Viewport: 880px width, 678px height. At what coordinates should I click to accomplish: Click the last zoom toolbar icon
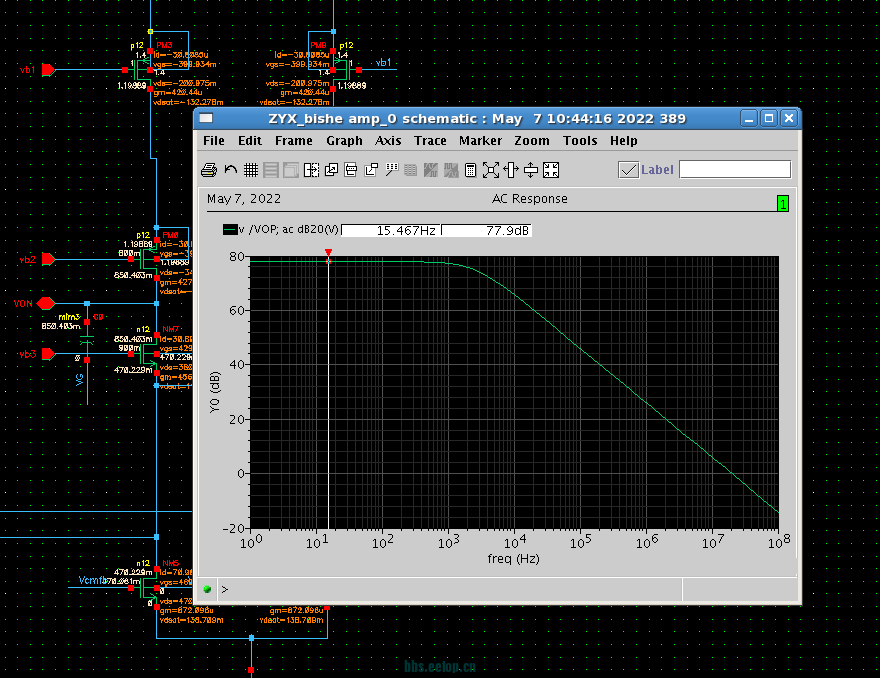(551, 170)
